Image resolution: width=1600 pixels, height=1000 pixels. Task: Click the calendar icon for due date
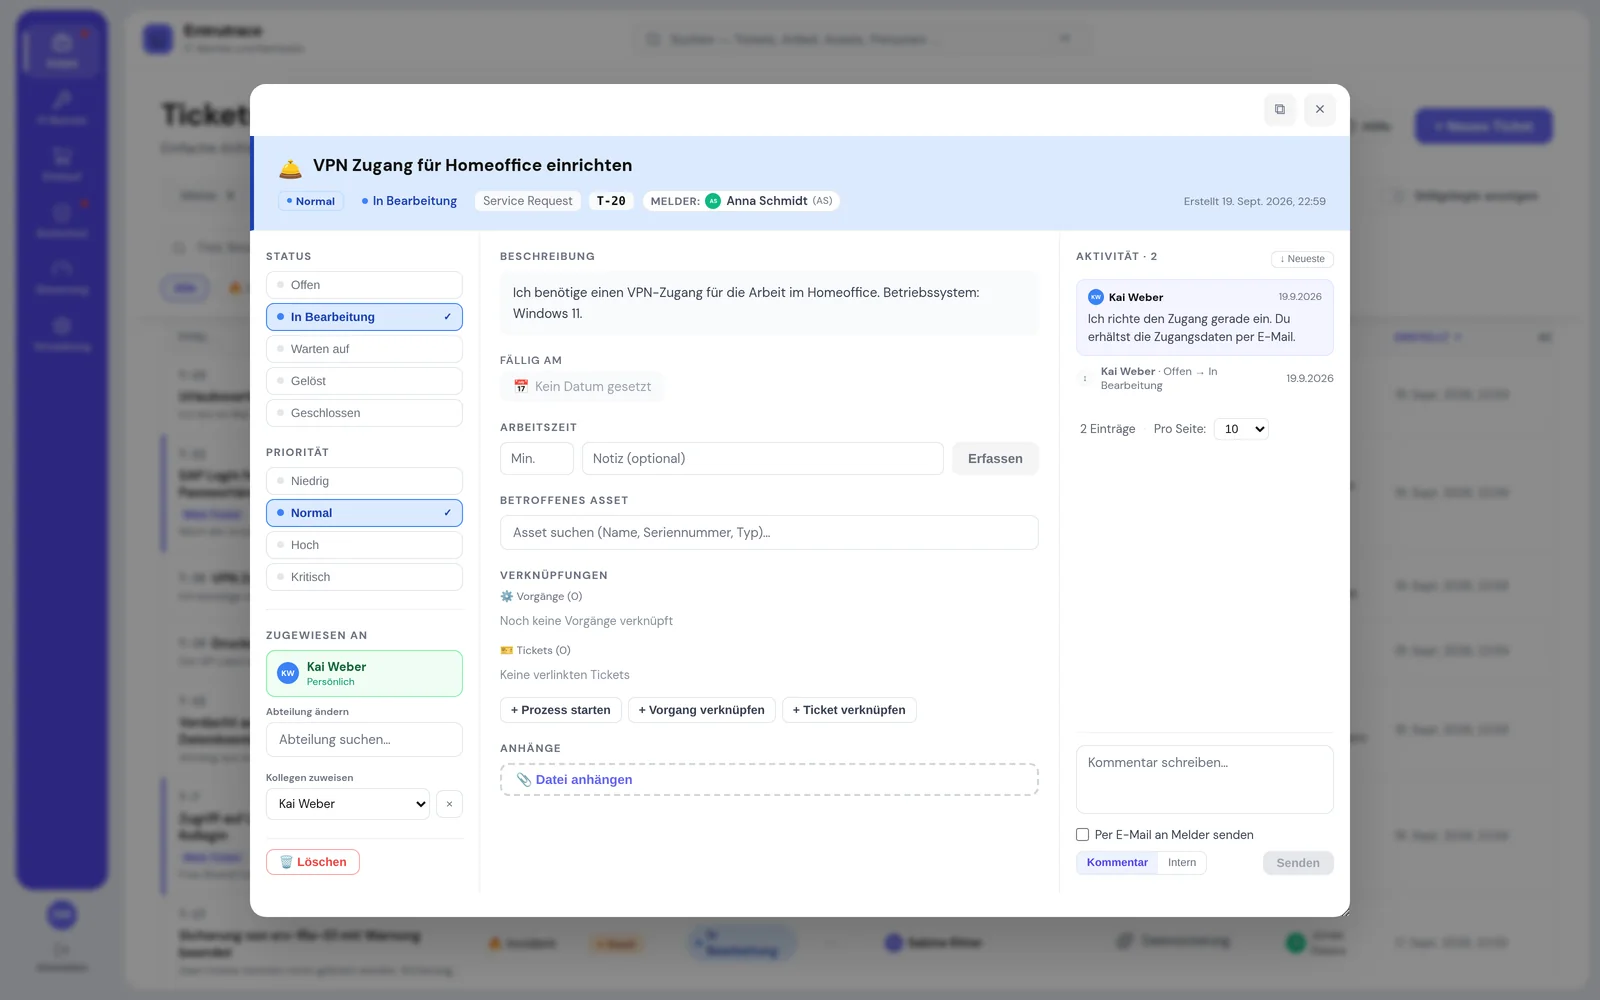tap(521, 386)
